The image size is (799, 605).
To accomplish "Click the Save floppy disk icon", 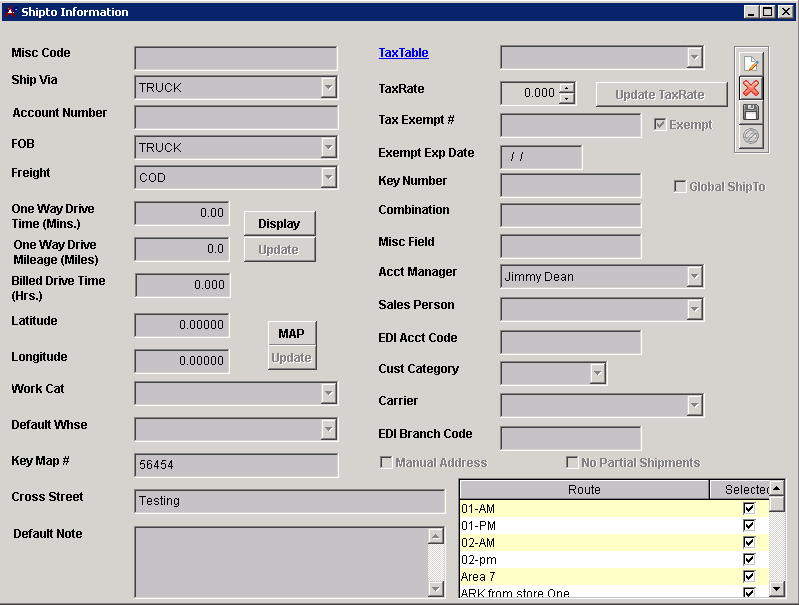I will [750, 113].
